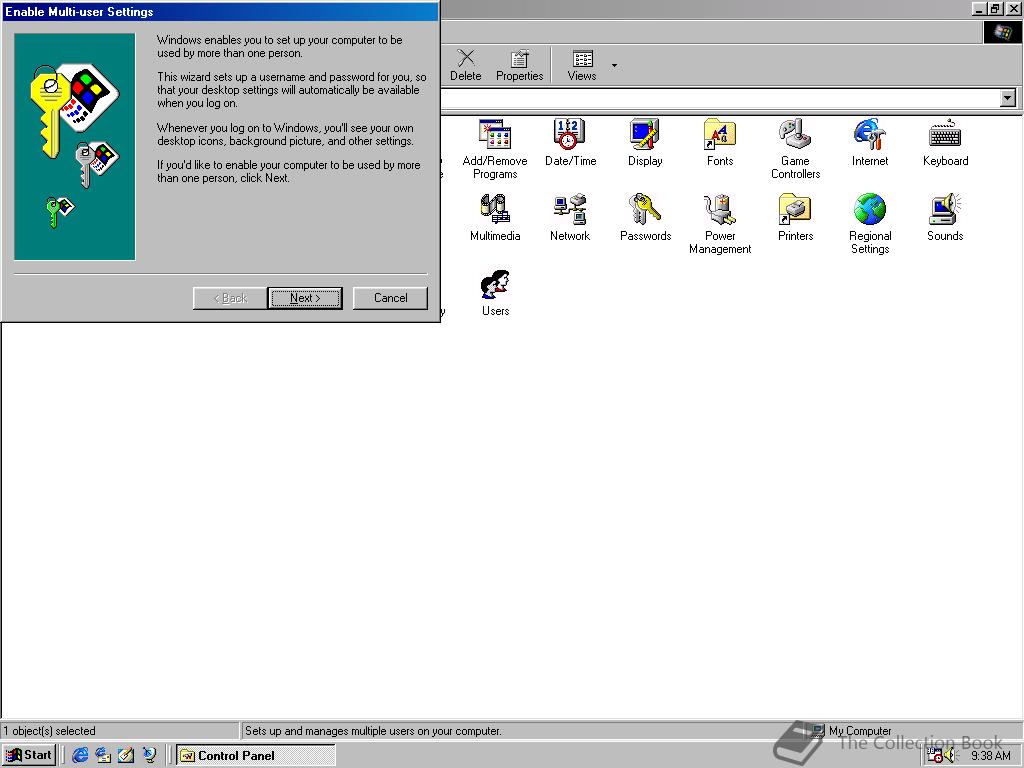Image resolution: width=1024 pixels, height=768 pixels.
Task: Cancel the Enable Multi-user Settings wizard
Action: coord(391,298)
